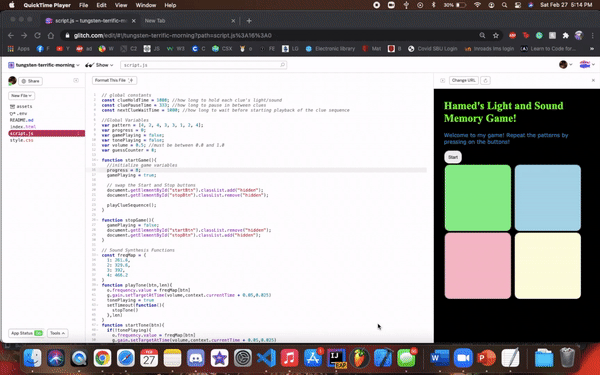This screenshot has width=600, height=375.
Task: Go forward in browser history
Action: click(24, 35)
